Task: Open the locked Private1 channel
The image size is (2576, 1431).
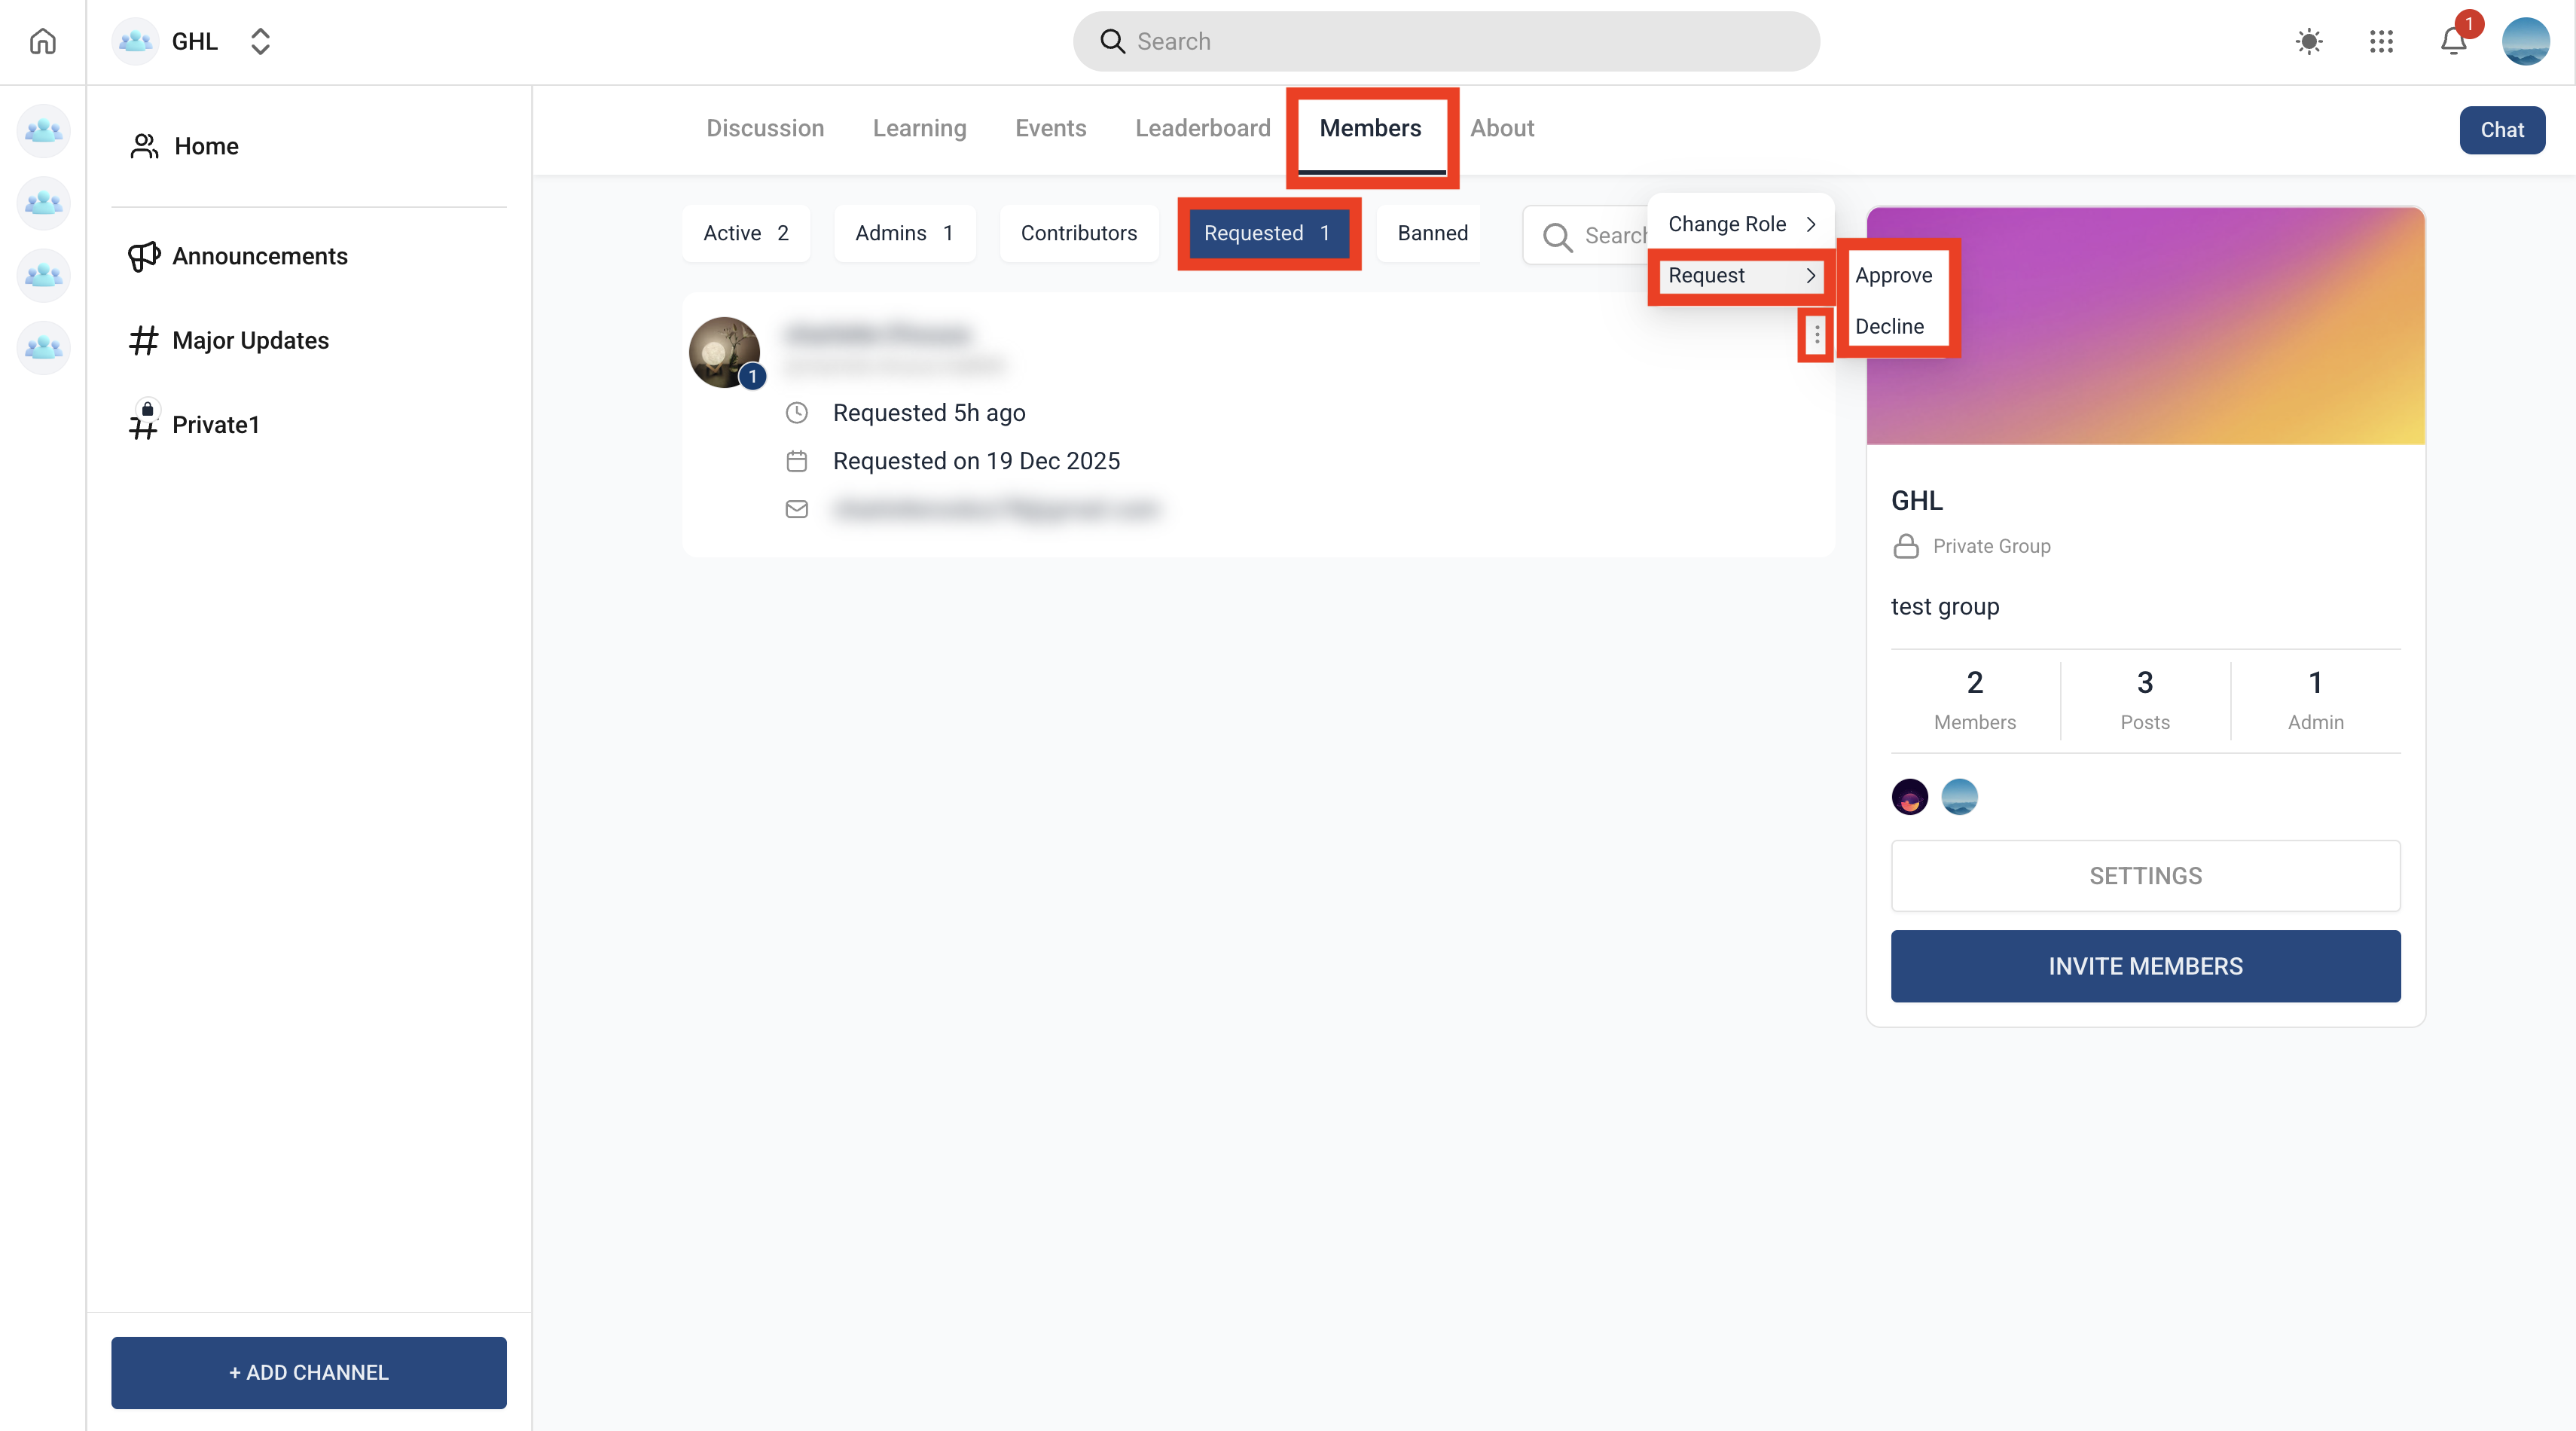Action: tap(215, 424)
